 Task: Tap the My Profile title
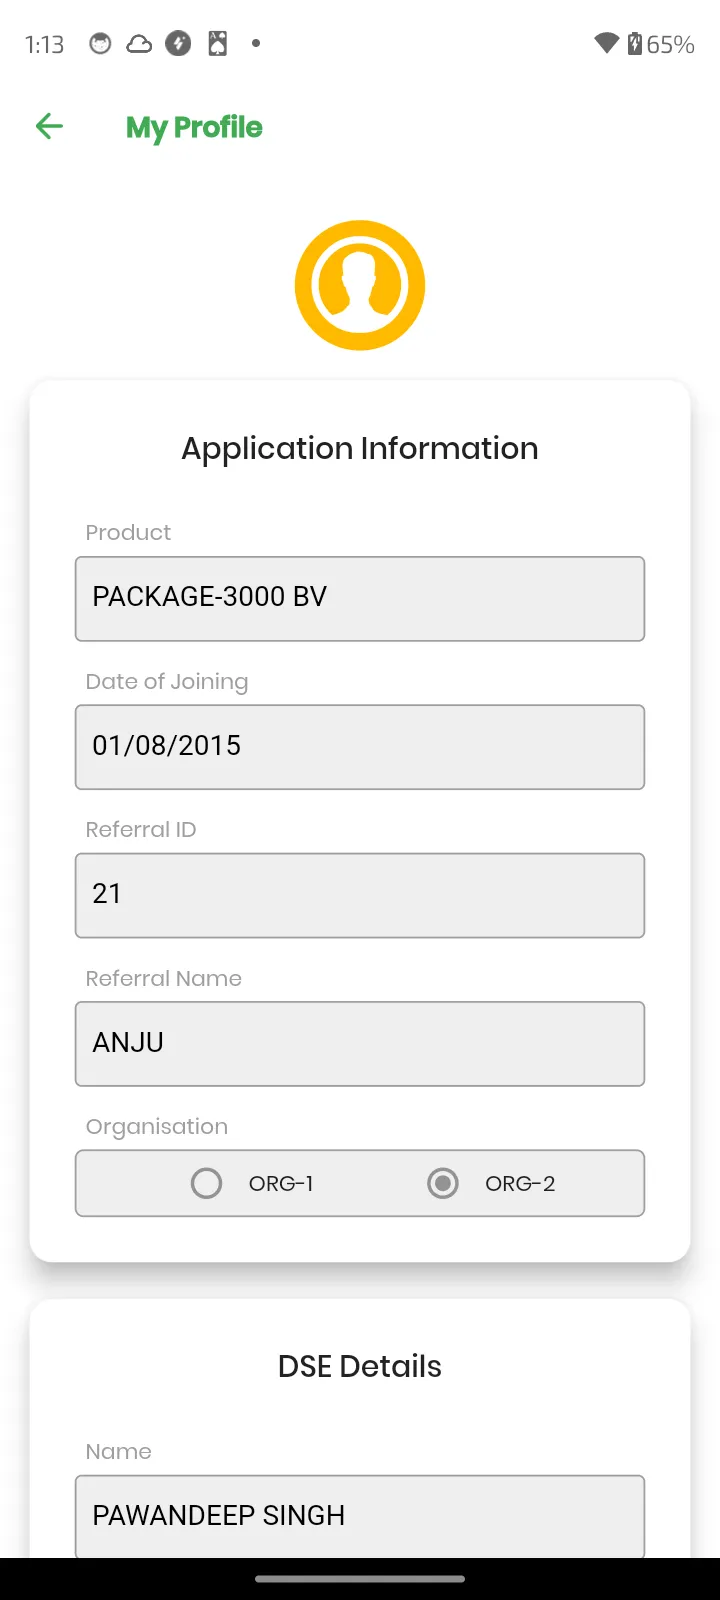(194, 128)
